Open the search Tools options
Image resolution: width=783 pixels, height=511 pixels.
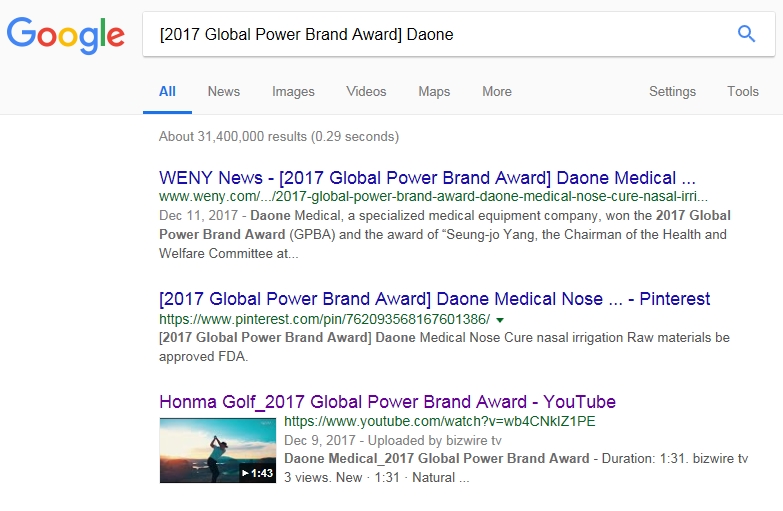click(x=743, y=91)
